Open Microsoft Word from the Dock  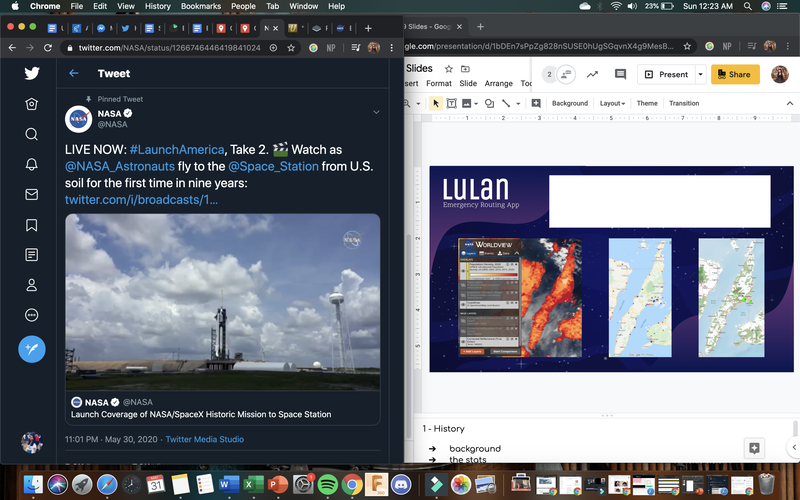[229, 484]
